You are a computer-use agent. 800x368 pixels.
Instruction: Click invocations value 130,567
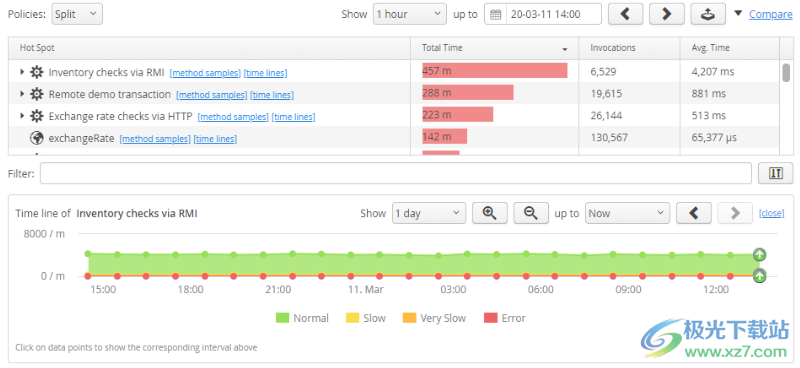tap(609, 138)
